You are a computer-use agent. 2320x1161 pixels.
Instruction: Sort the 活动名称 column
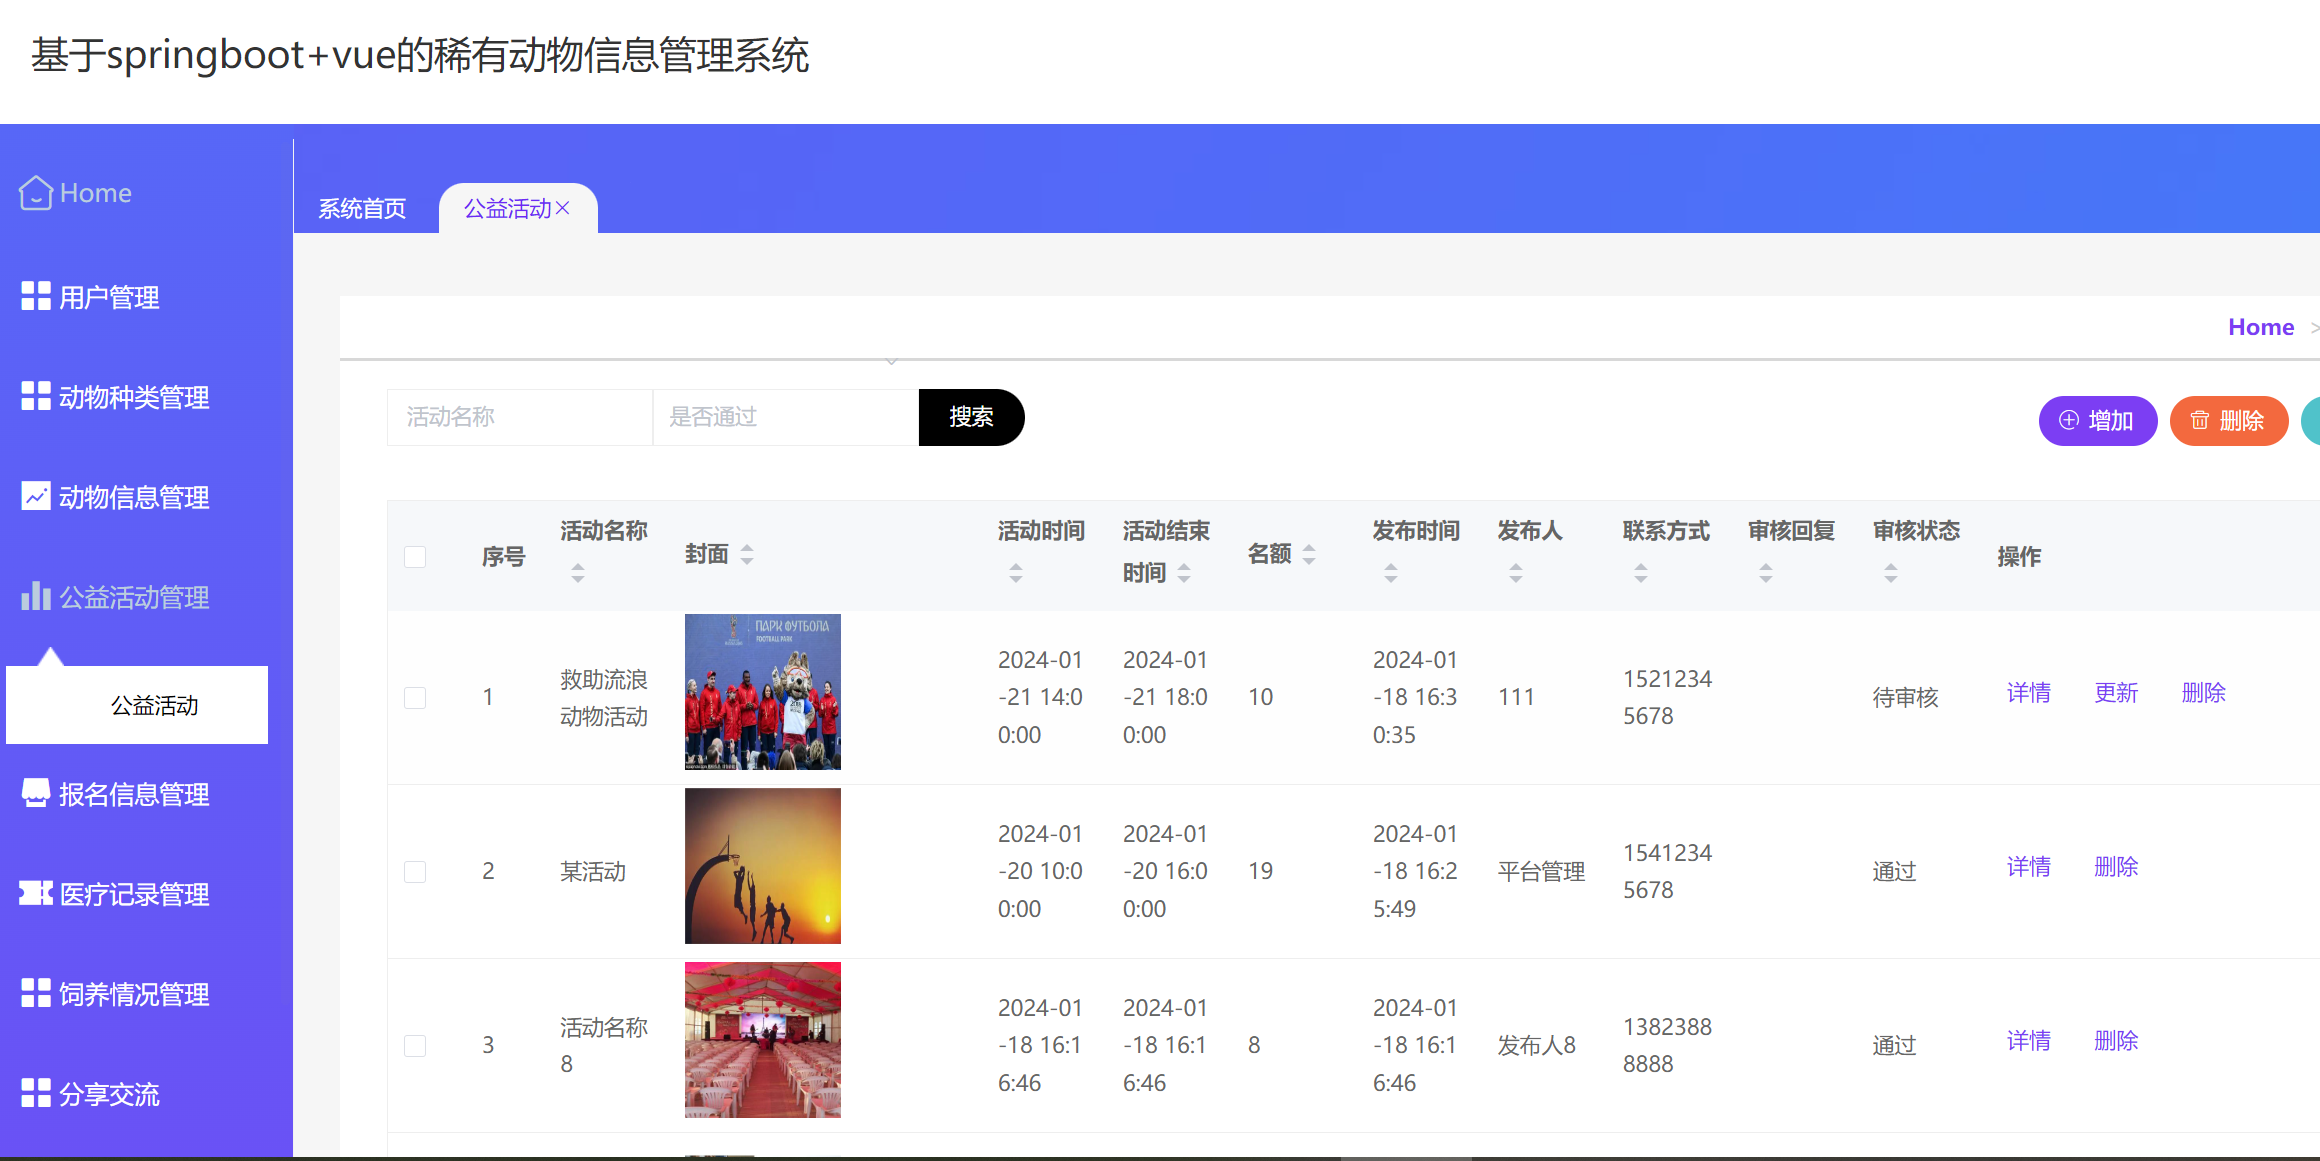point(578,572)
